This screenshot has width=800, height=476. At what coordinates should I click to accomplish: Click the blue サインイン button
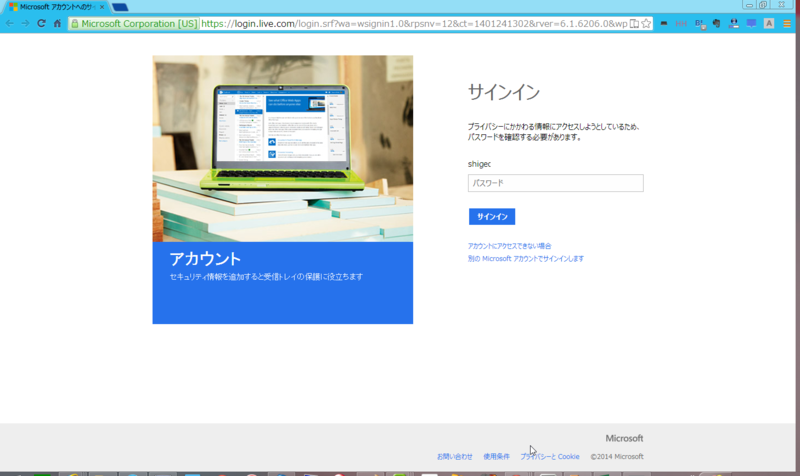coord(492,216)
